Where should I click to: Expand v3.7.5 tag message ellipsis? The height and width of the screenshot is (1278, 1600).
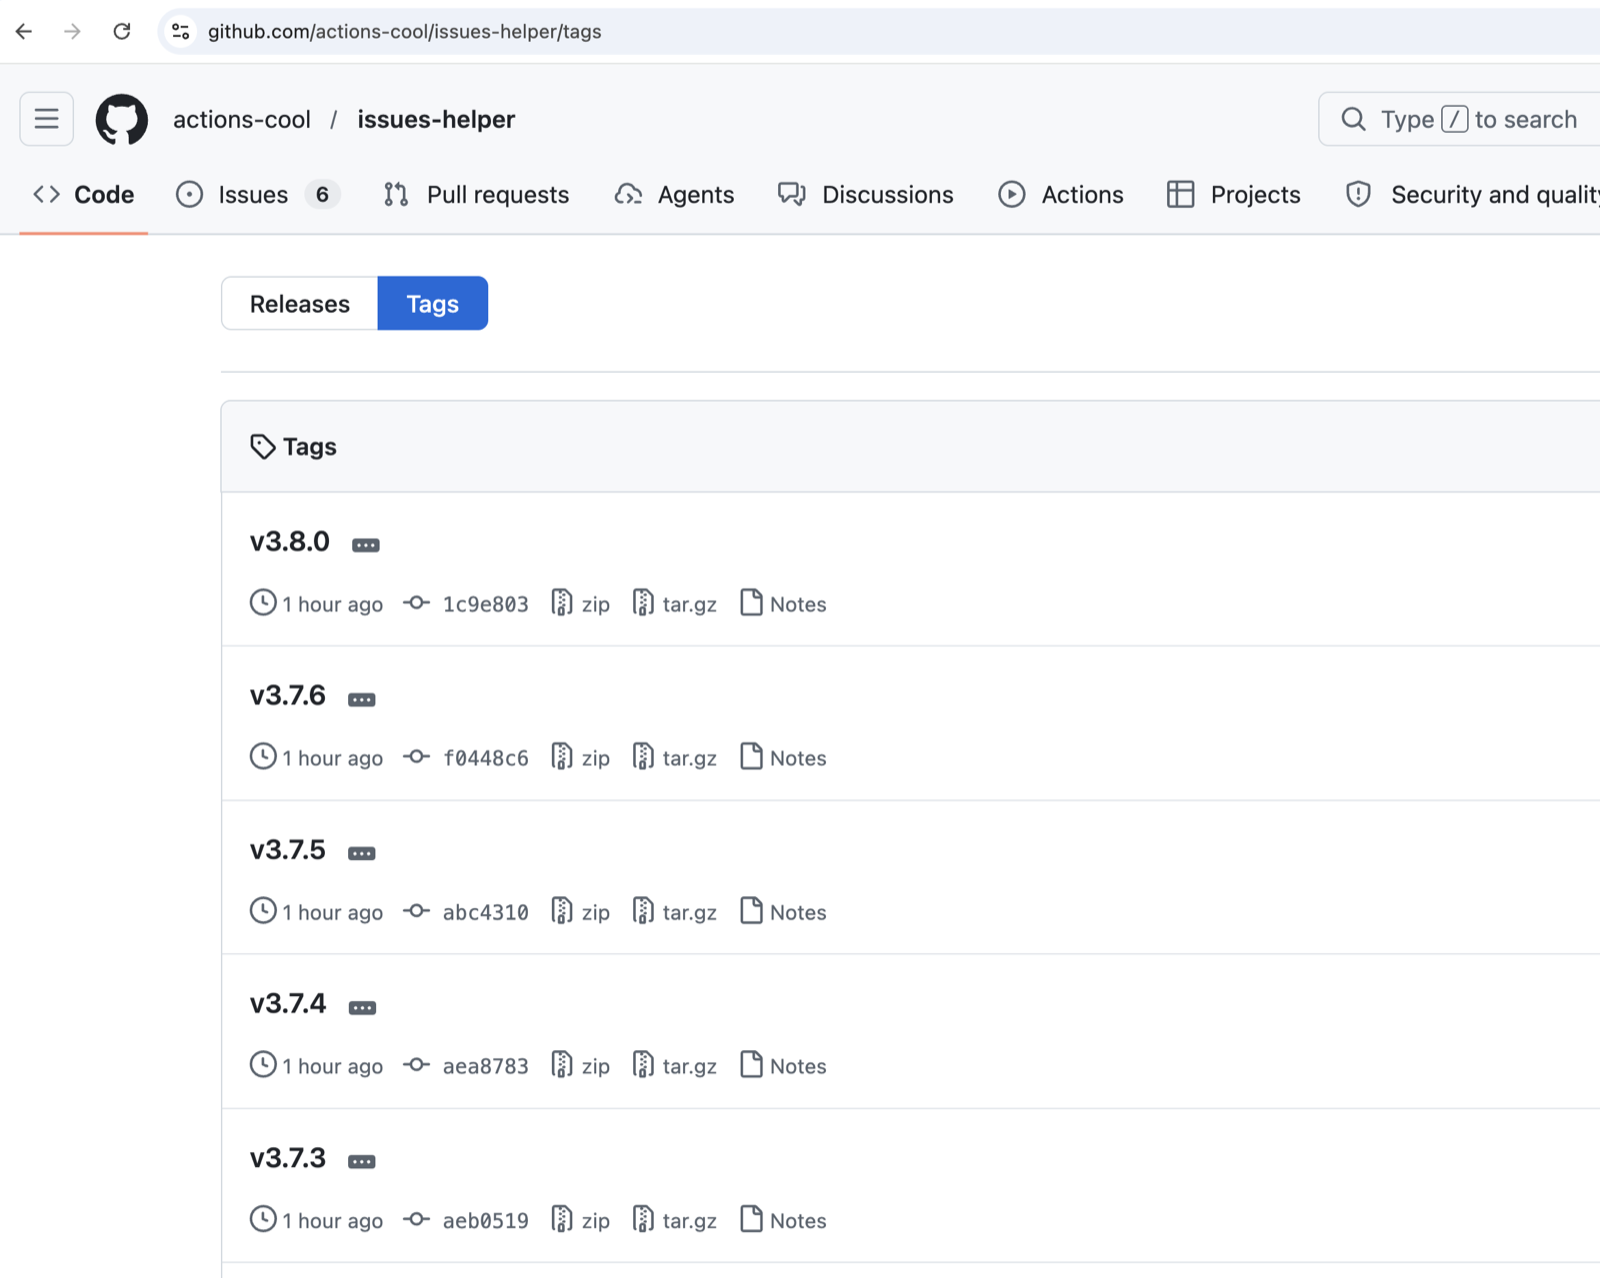click(x=362, y=853)
